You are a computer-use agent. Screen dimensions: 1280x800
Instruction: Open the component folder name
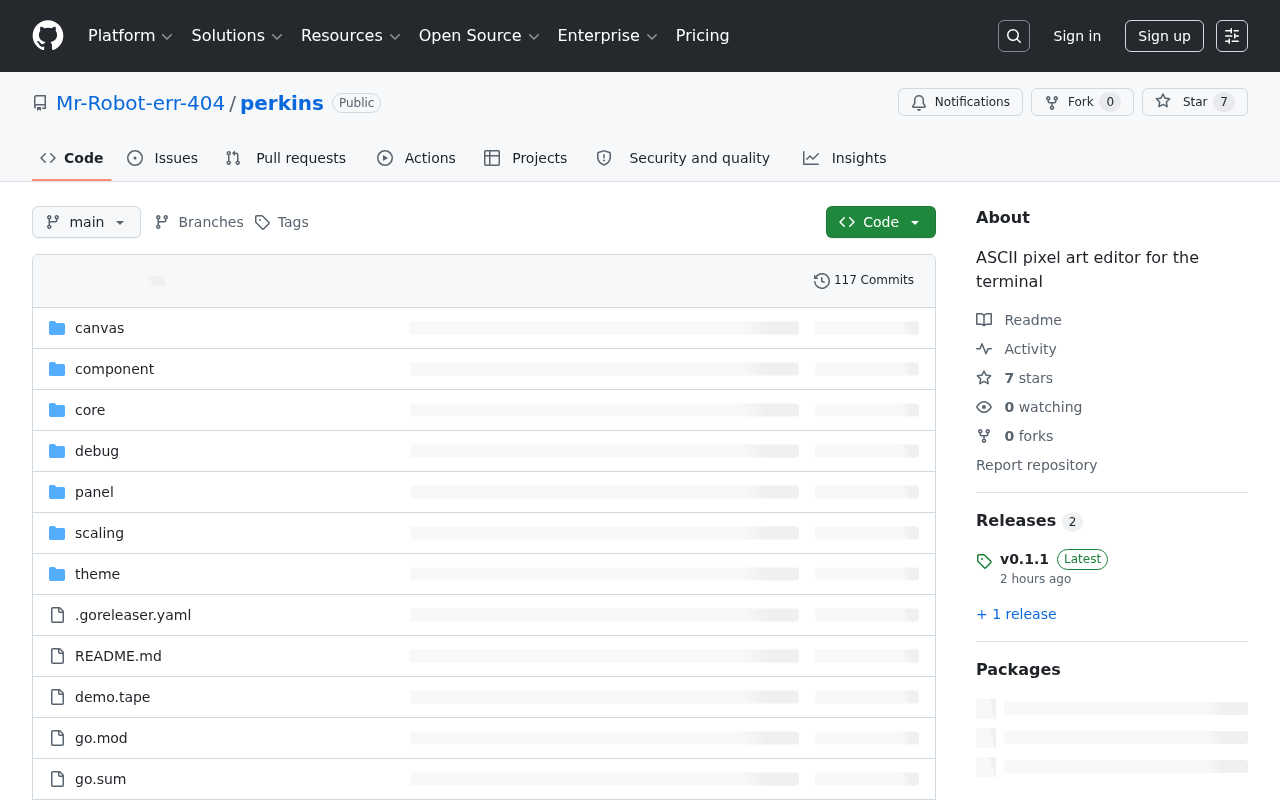click(x=114, y=369)
